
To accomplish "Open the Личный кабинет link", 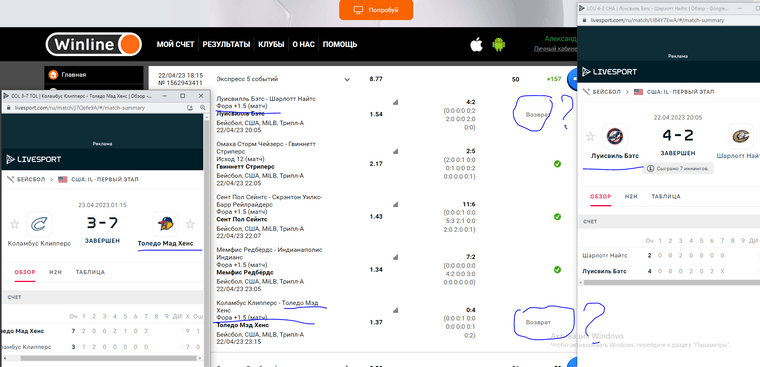I will [x=555, y=49].
